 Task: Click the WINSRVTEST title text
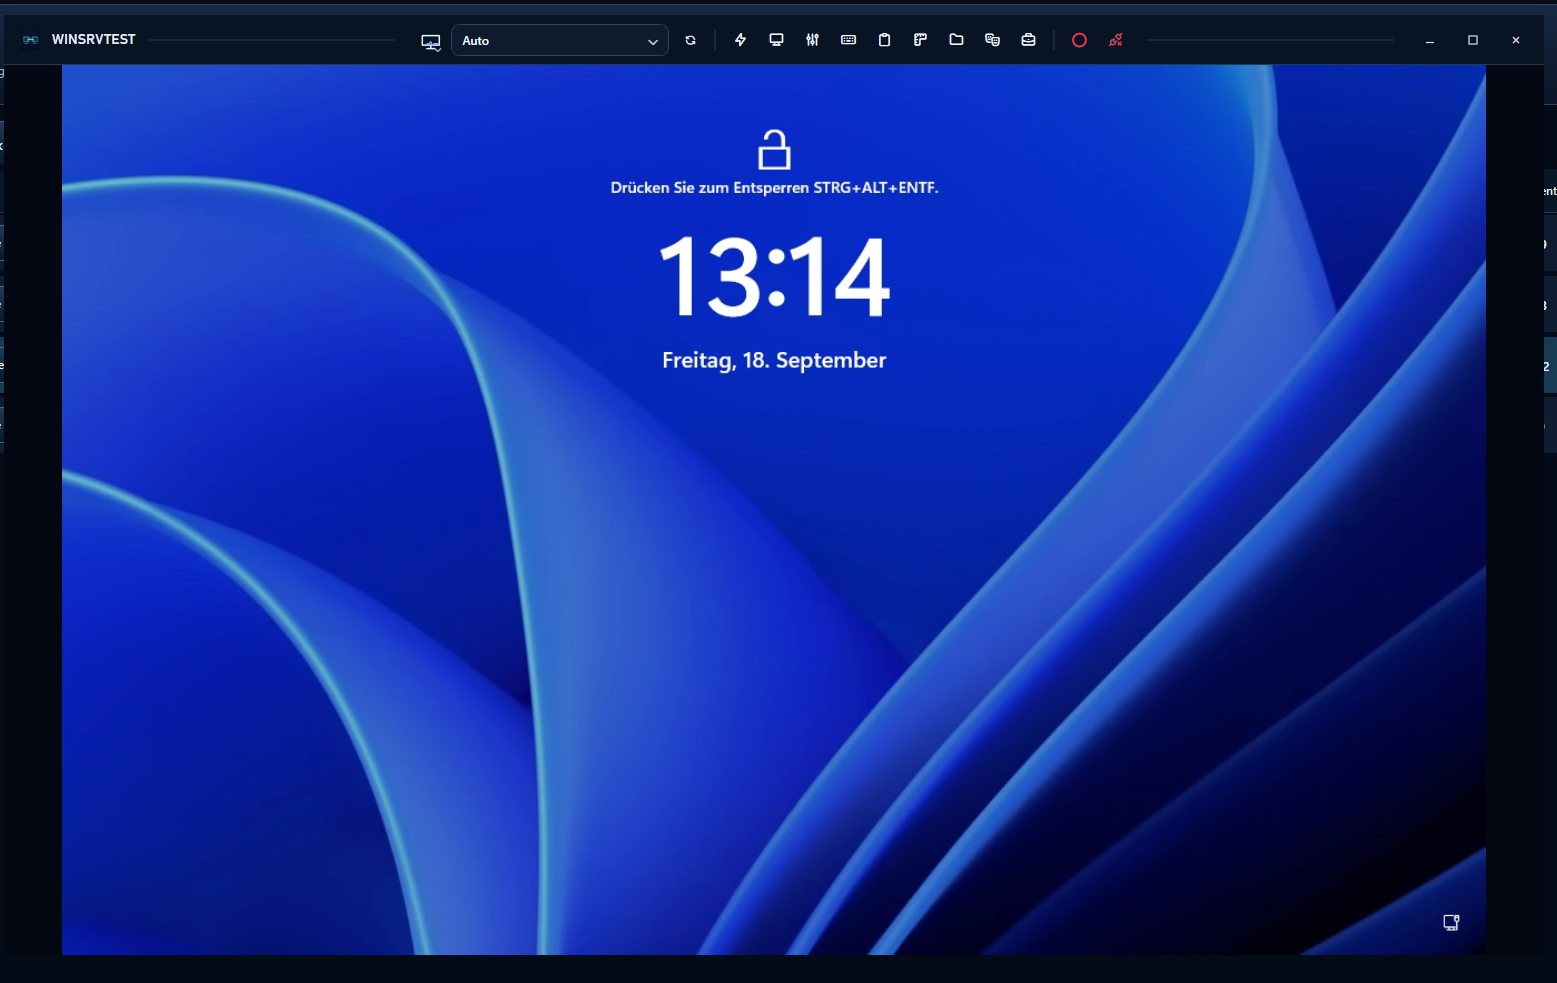[x=93, y=40]
